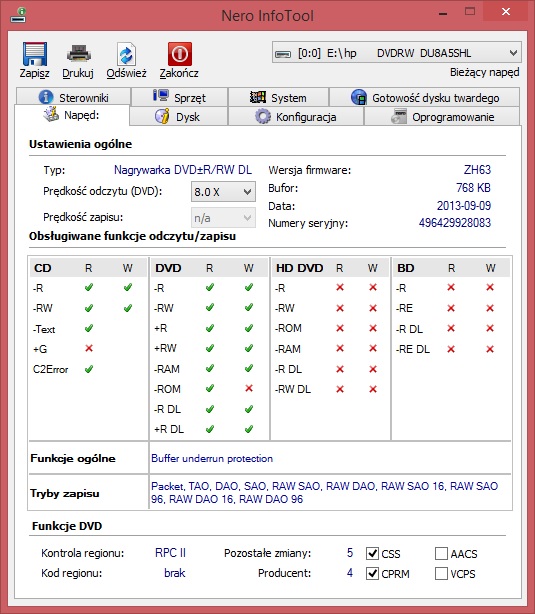
Task: Click the Drukuj printer icon
Action: point(78,54)
